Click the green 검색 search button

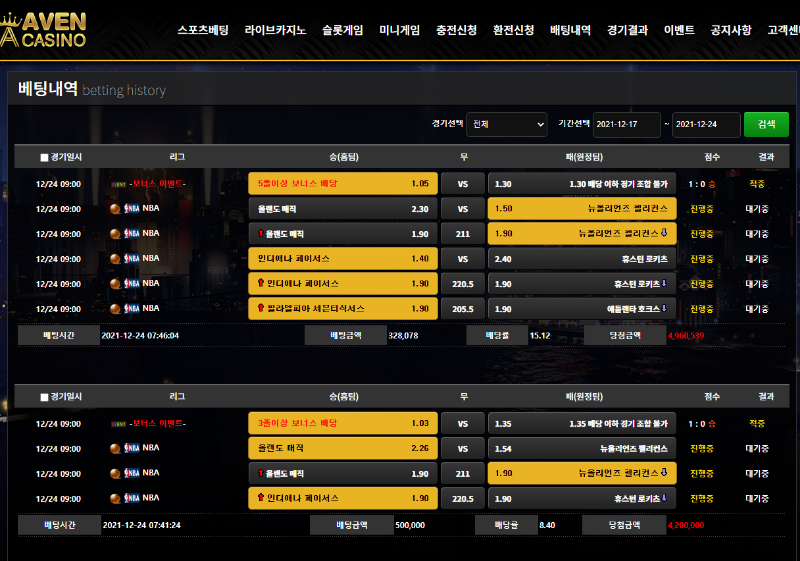[766, 124]
